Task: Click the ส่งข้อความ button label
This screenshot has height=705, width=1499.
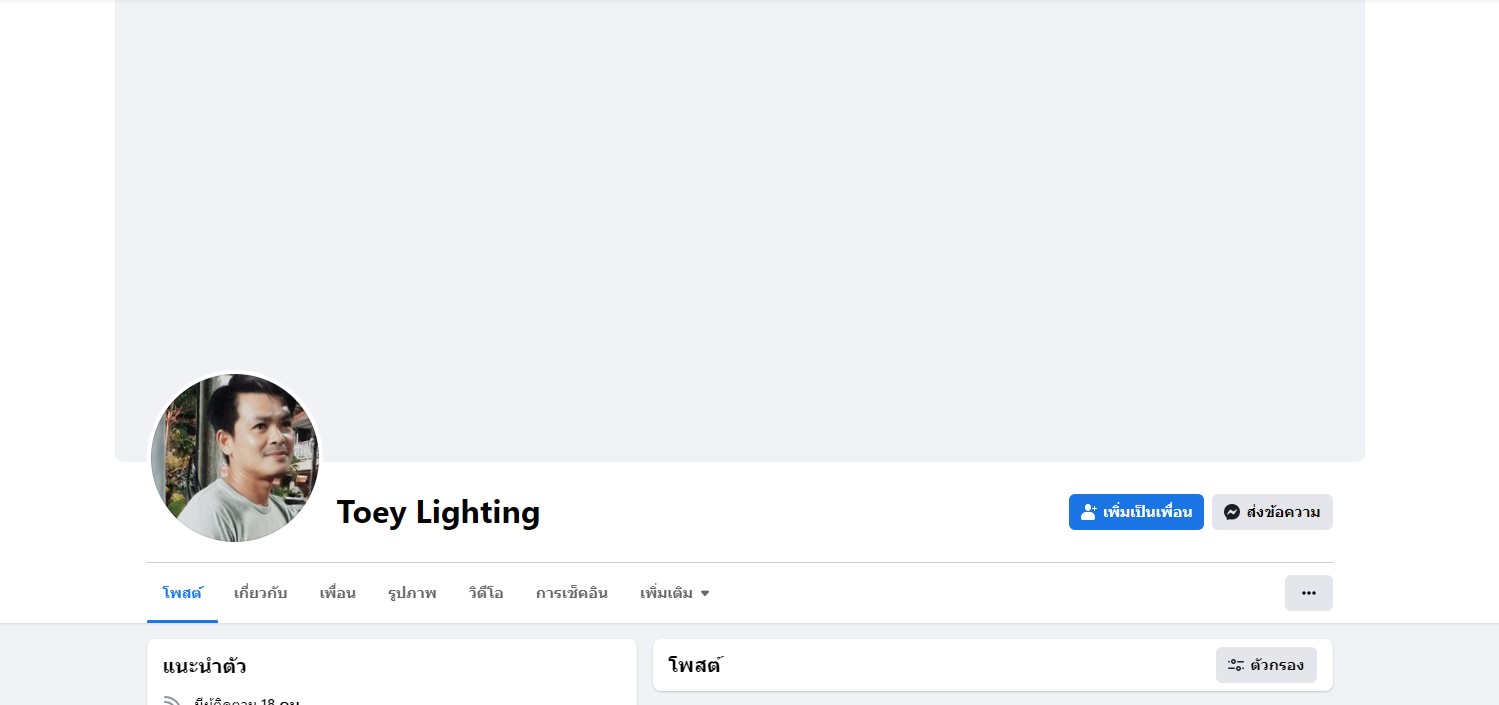Action: click(1283, 512)
